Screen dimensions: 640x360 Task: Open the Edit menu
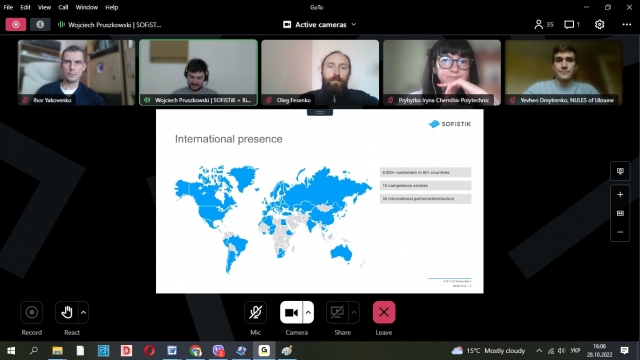[25, 7]
